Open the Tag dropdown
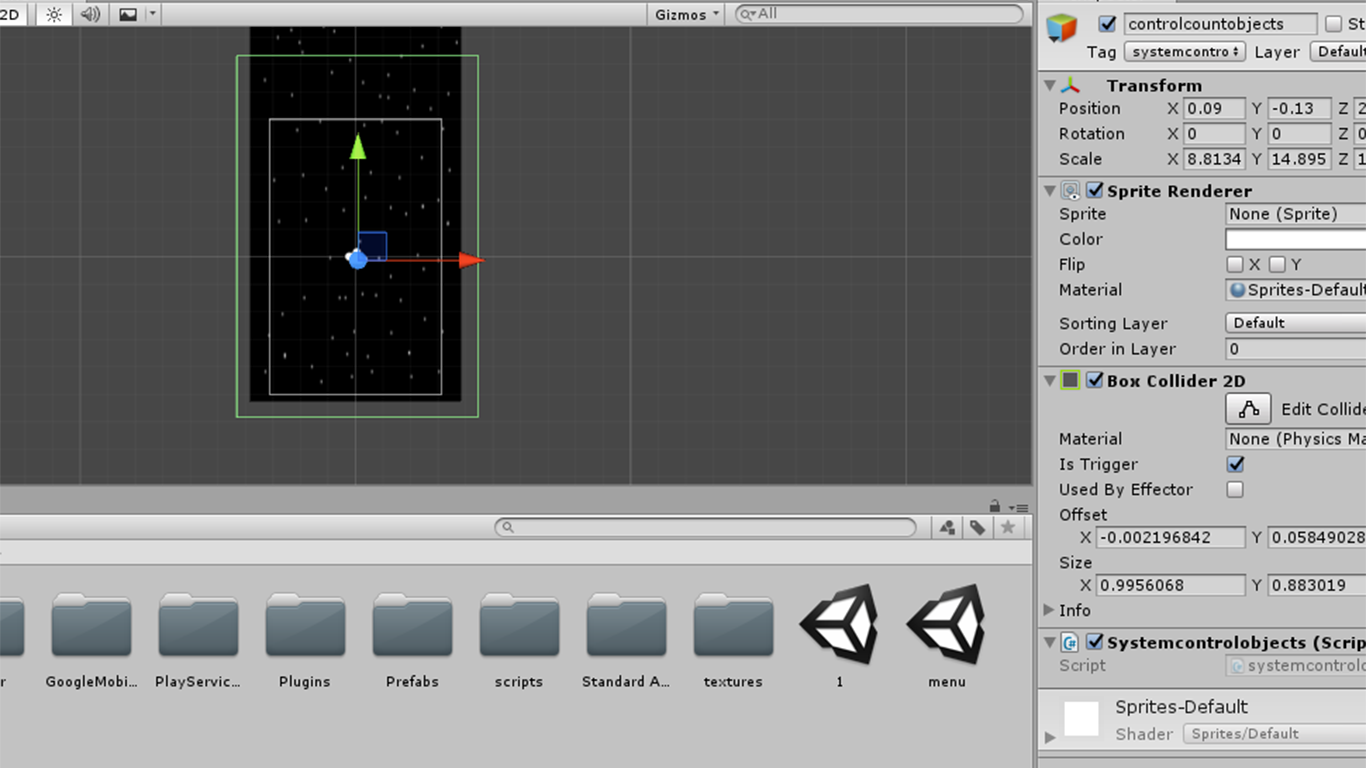 pyautogui.click(x=1185, y=51)
